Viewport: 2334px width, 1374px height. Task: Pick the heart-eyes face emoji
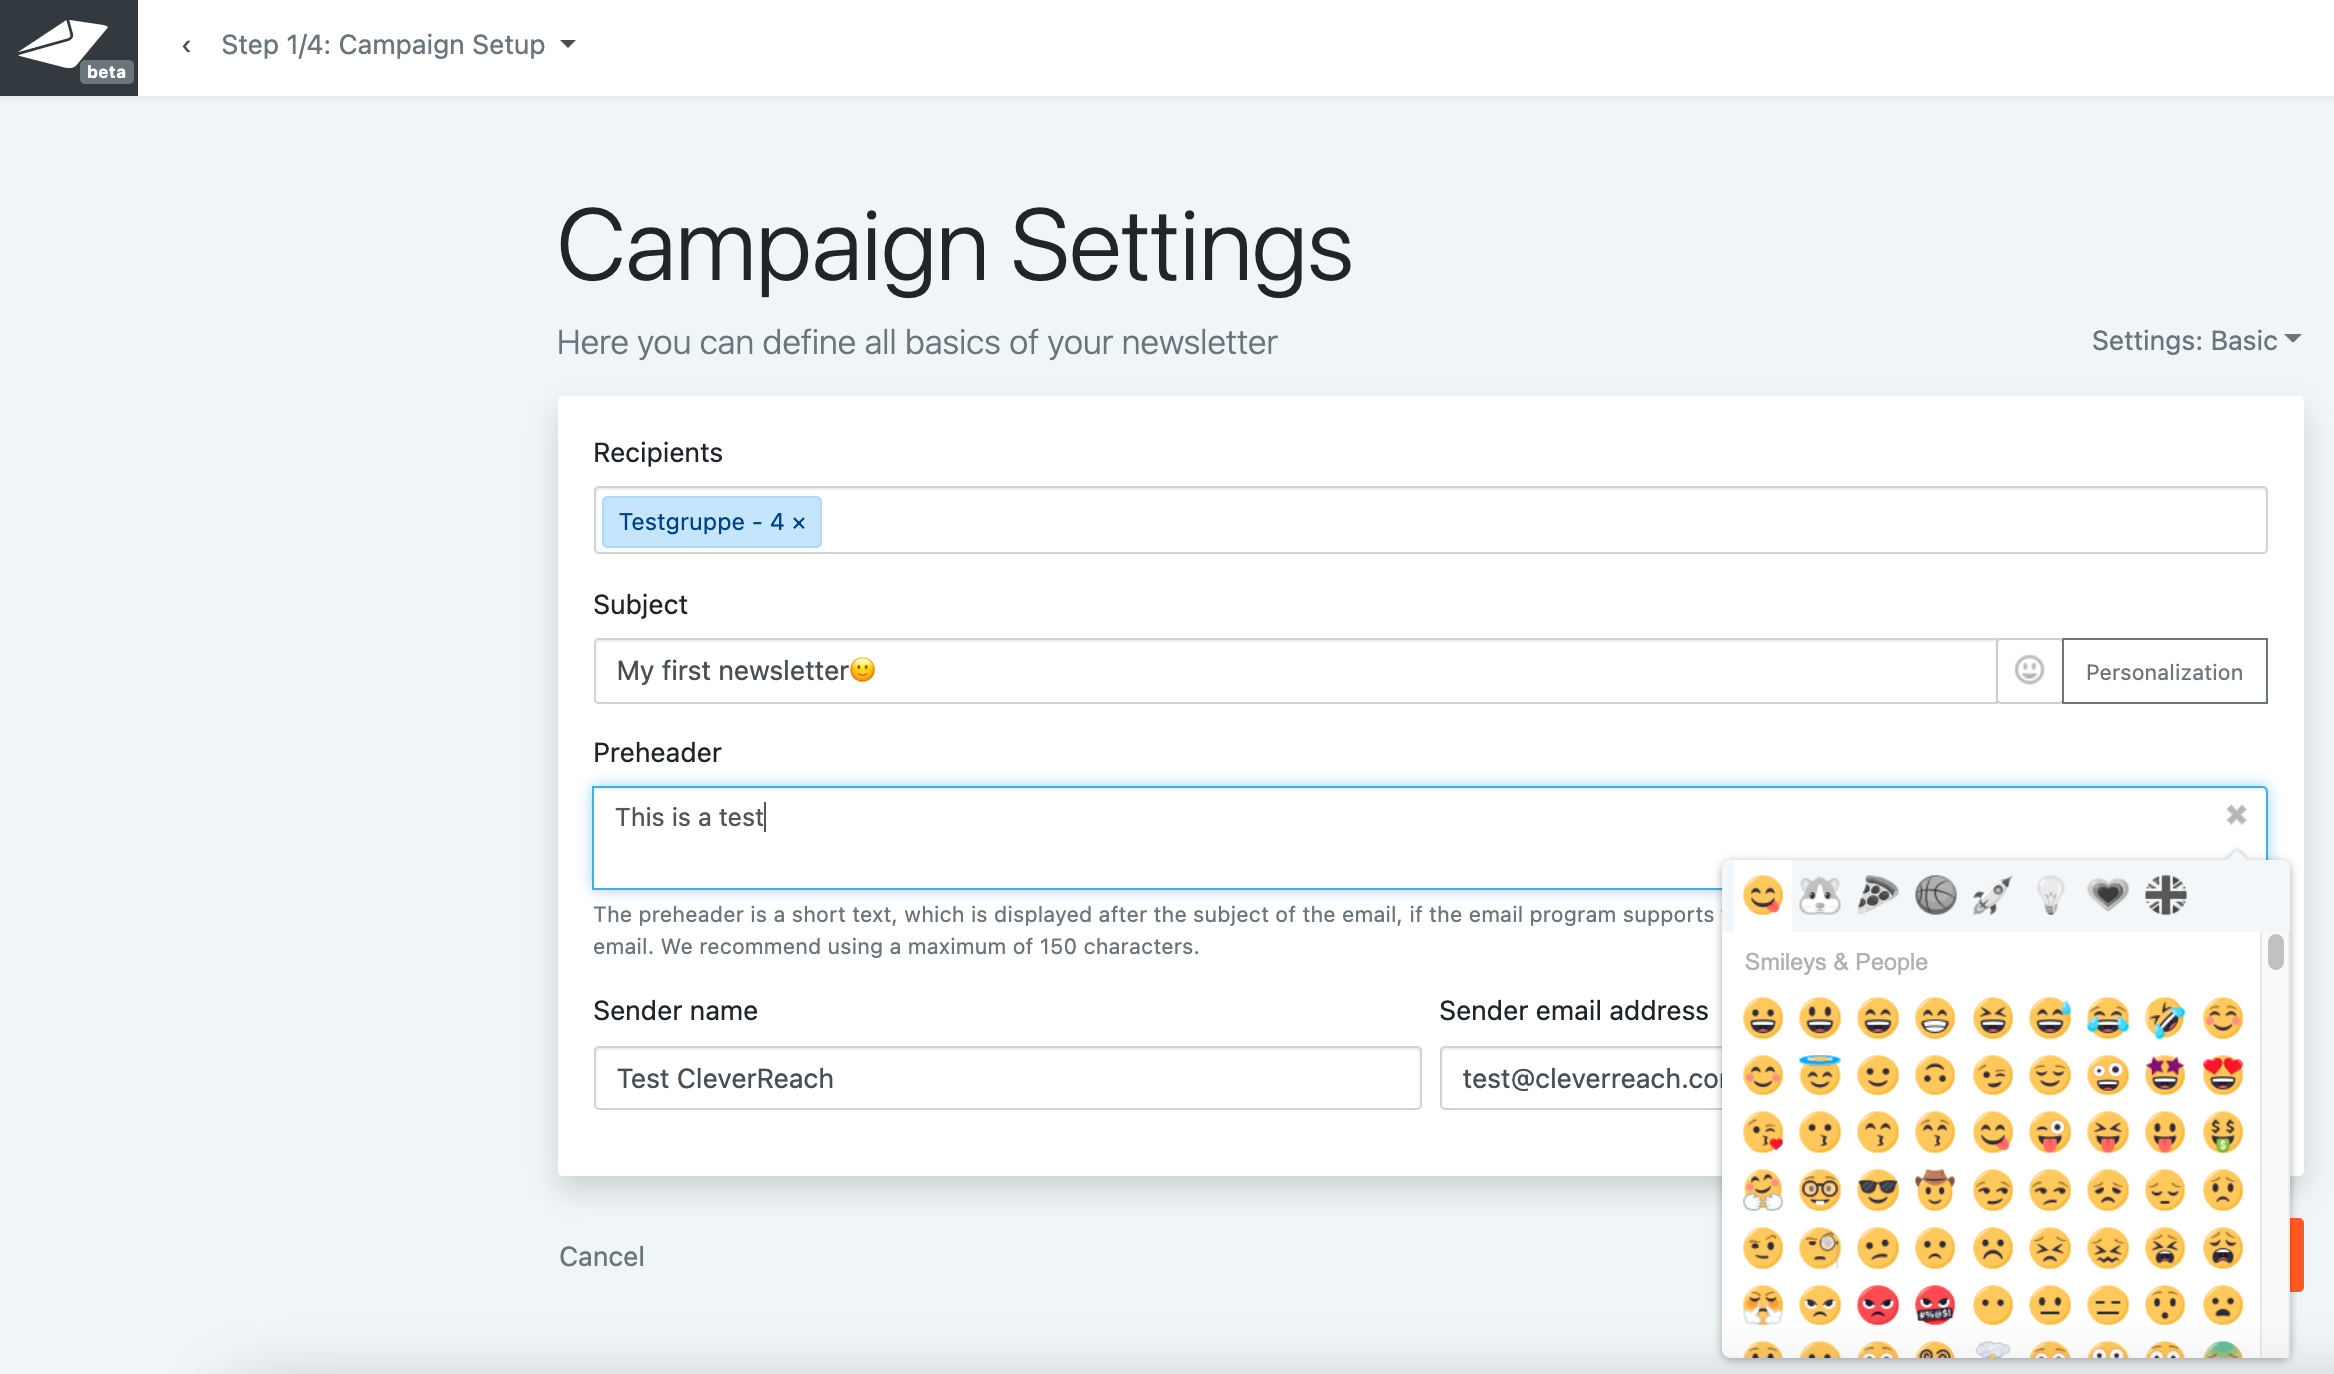point(2223,1075)
